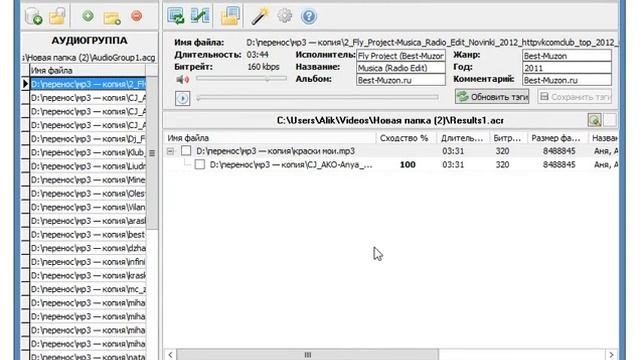Click the similarity value 100
This screenshot has width=640, height=360.
point(407,164)
